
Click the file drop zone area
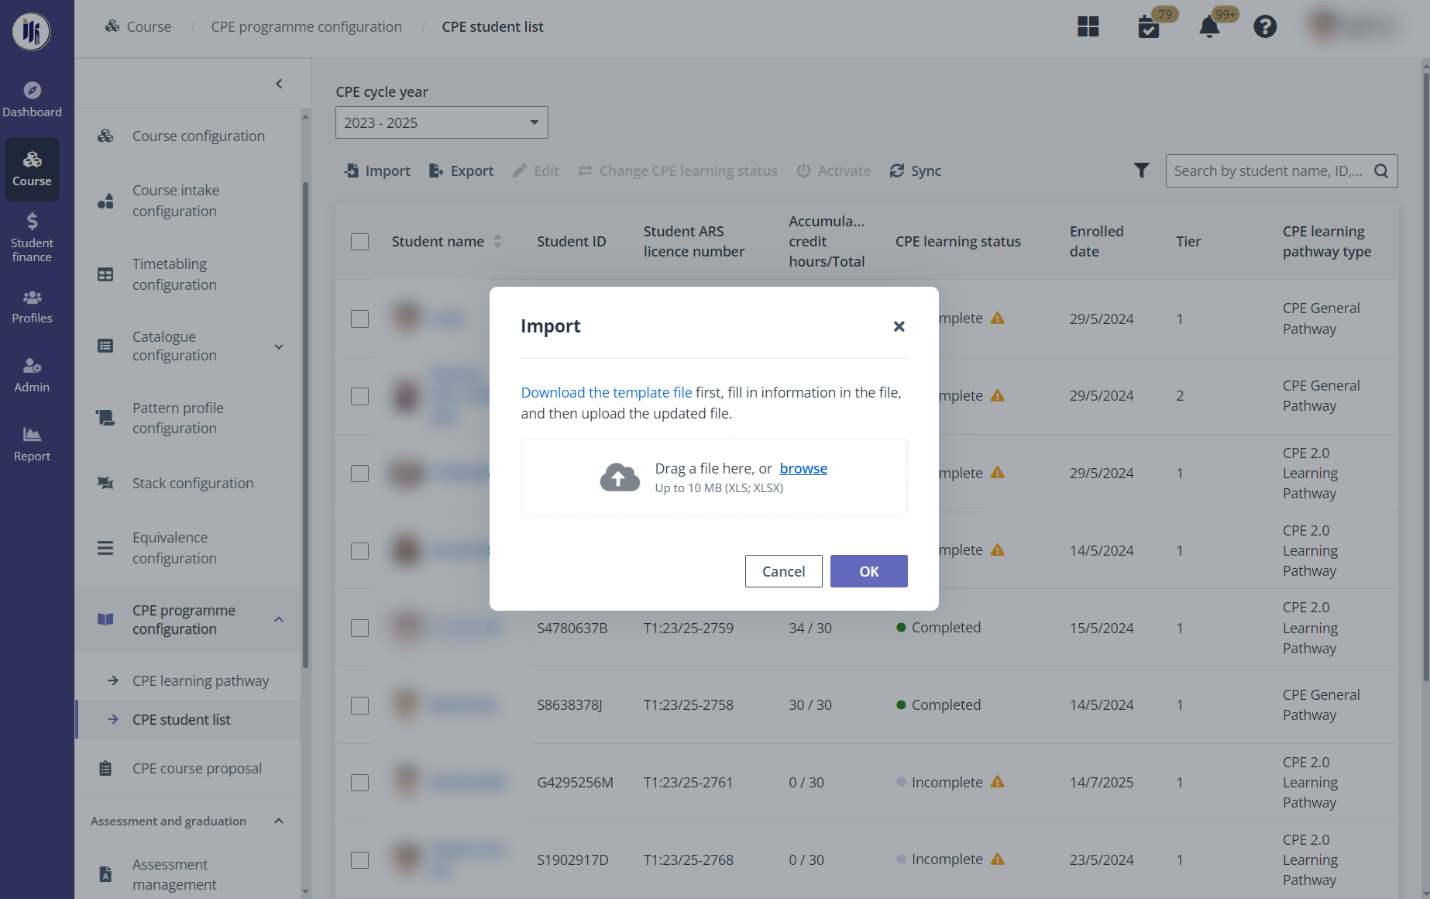point(714,478)
